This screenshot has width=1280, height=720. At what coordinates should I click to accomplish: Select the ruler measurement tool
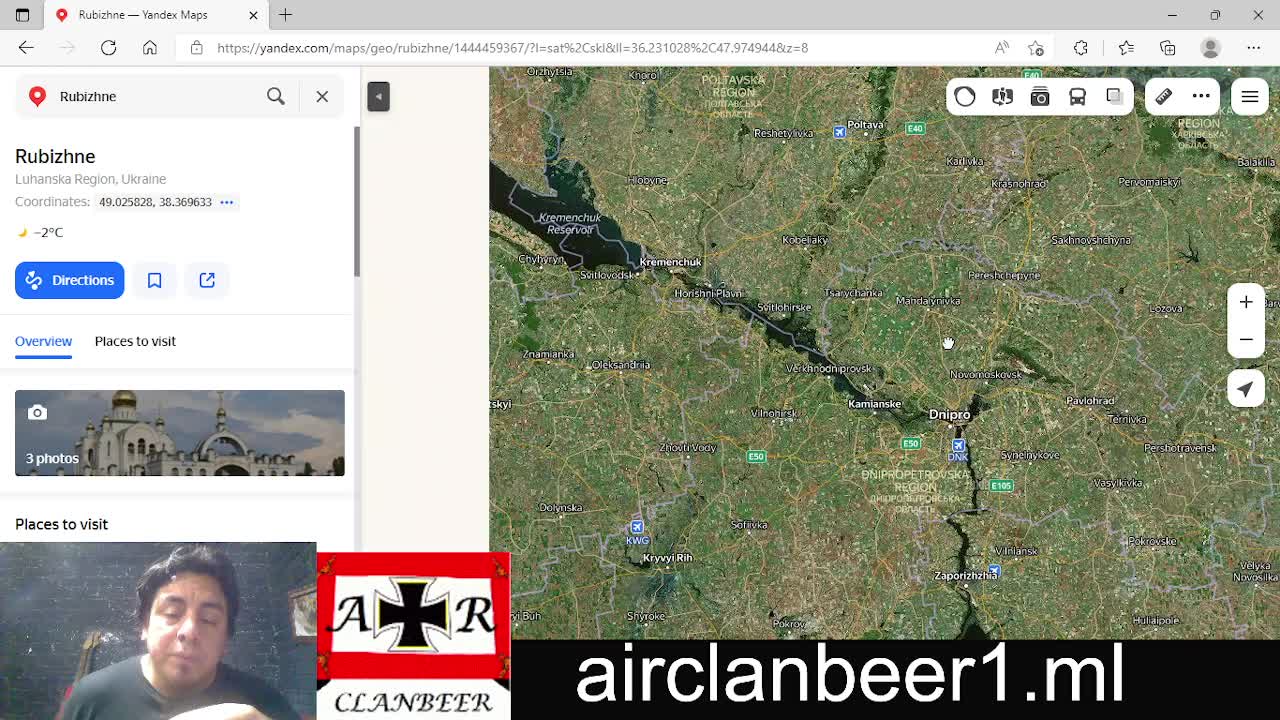1164,96
